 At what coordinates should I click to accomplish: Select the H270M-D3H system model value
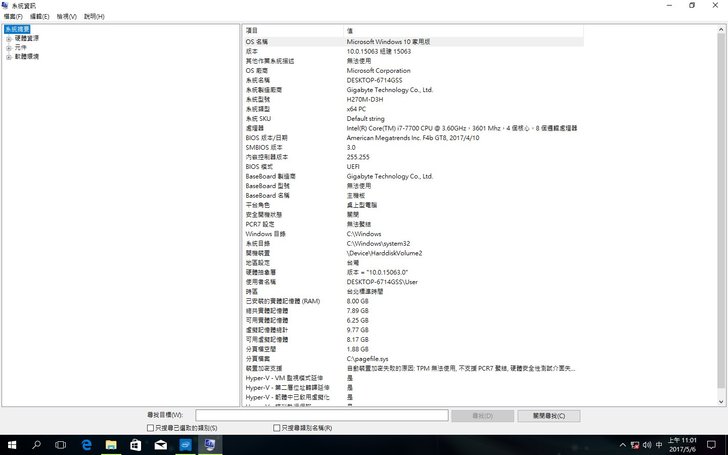click(x=364, y=99)
